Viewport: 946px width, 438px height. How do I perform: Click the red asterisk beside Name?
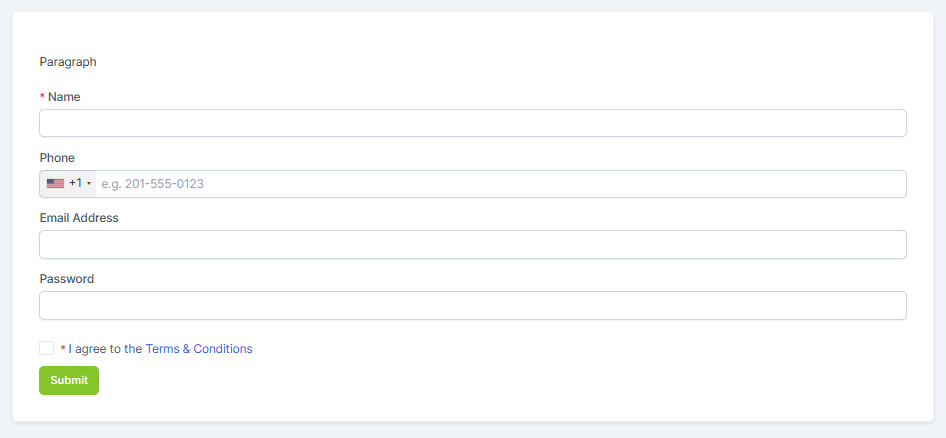(x=43, y=97)
